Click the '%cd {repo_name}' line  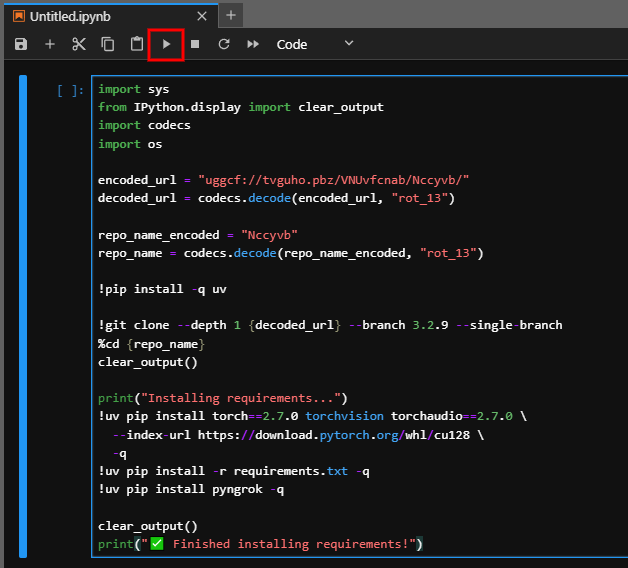tap(151, 344)
